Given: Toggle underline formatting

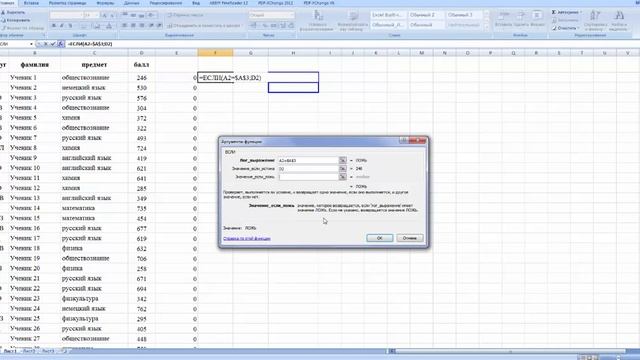Looking at the screenshot, I should [70, 26].
